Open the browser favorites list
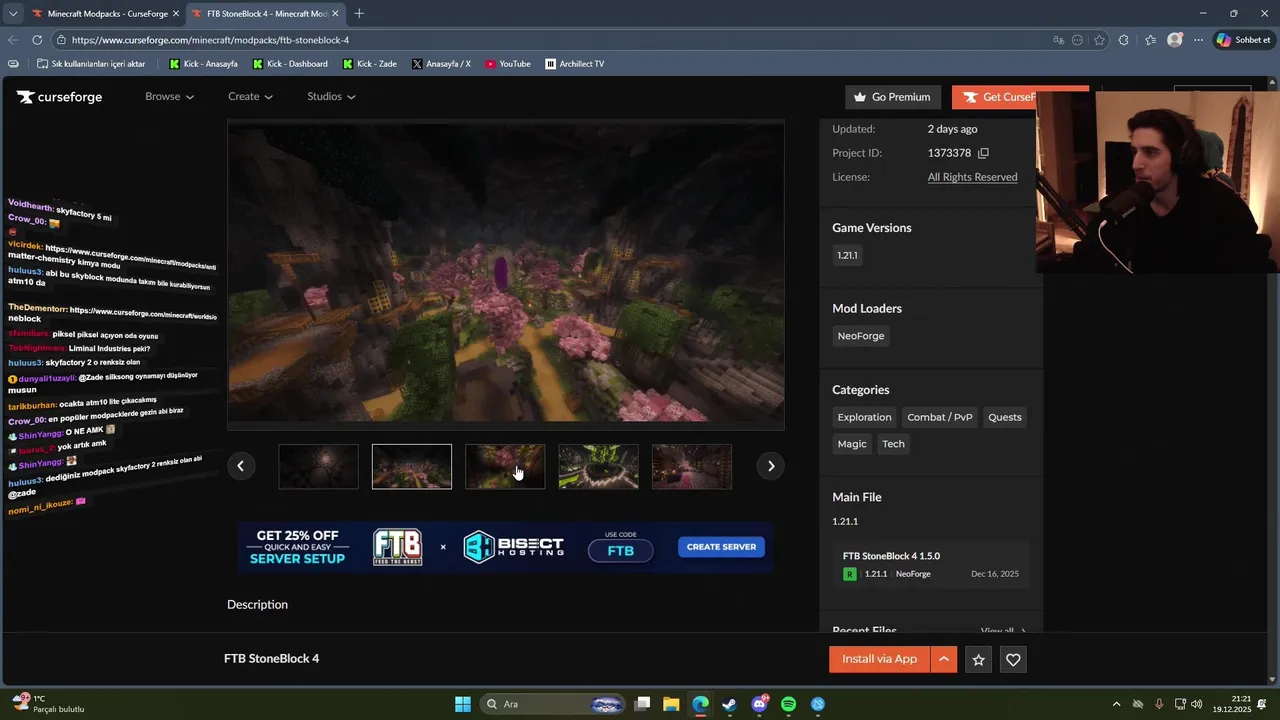1280x720 pixels. pyautogui.click(x=1150, y=40)
